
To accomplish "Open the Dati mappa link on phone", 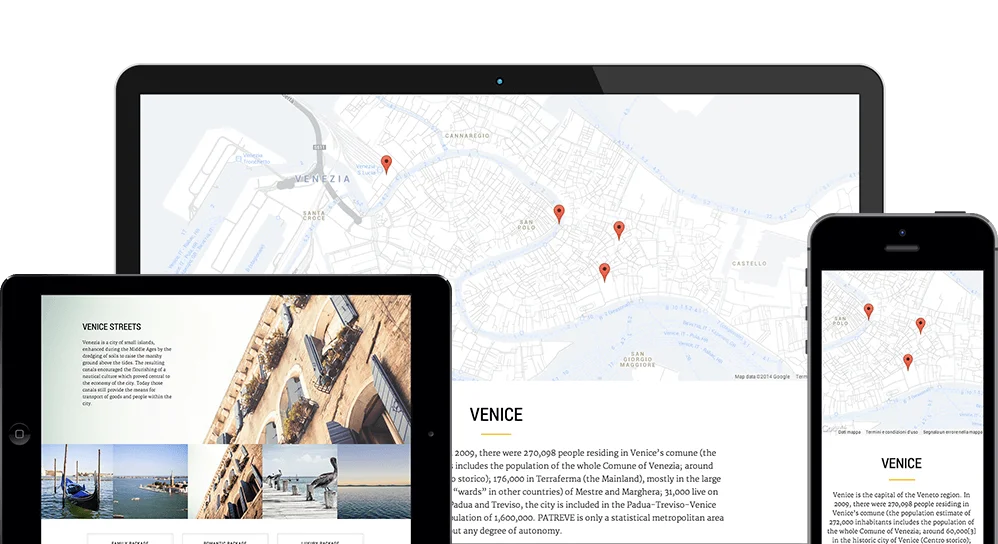I will point(849,432).
